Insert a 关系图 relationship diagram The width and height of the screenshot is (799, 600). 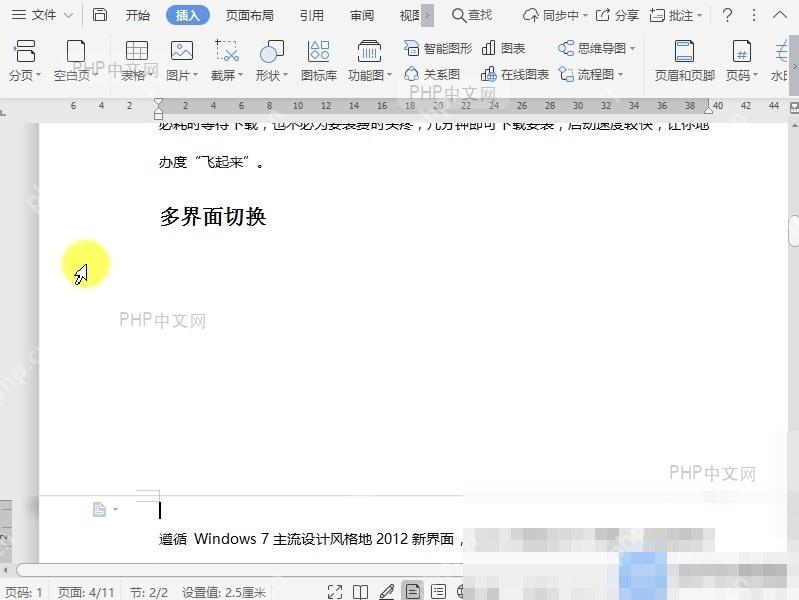[432, 74]
